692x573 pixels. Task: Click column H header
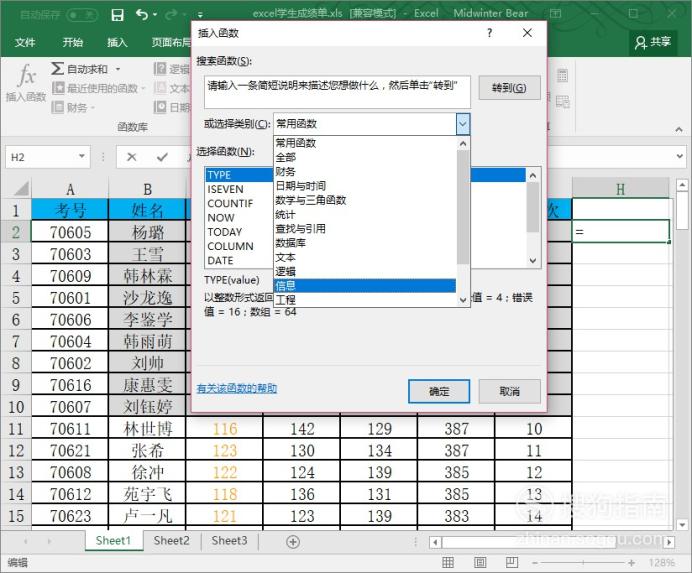tap(620, 189)
